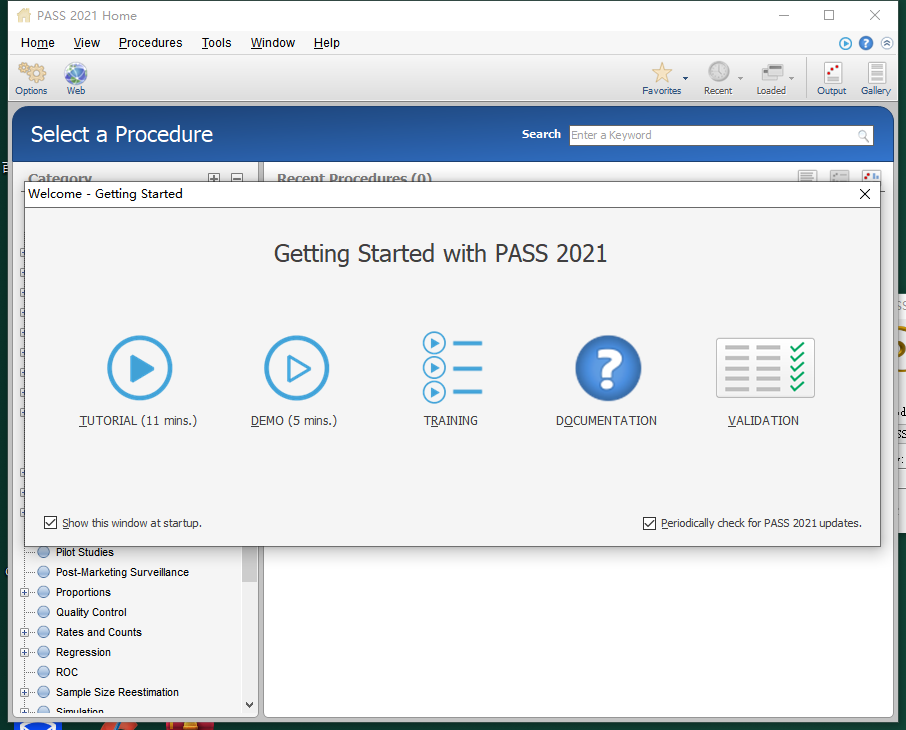The width and height of the screenshot is (906, 730).
Task: Click the blue play icon near menu bar
Action: click(x=845, y=43)
